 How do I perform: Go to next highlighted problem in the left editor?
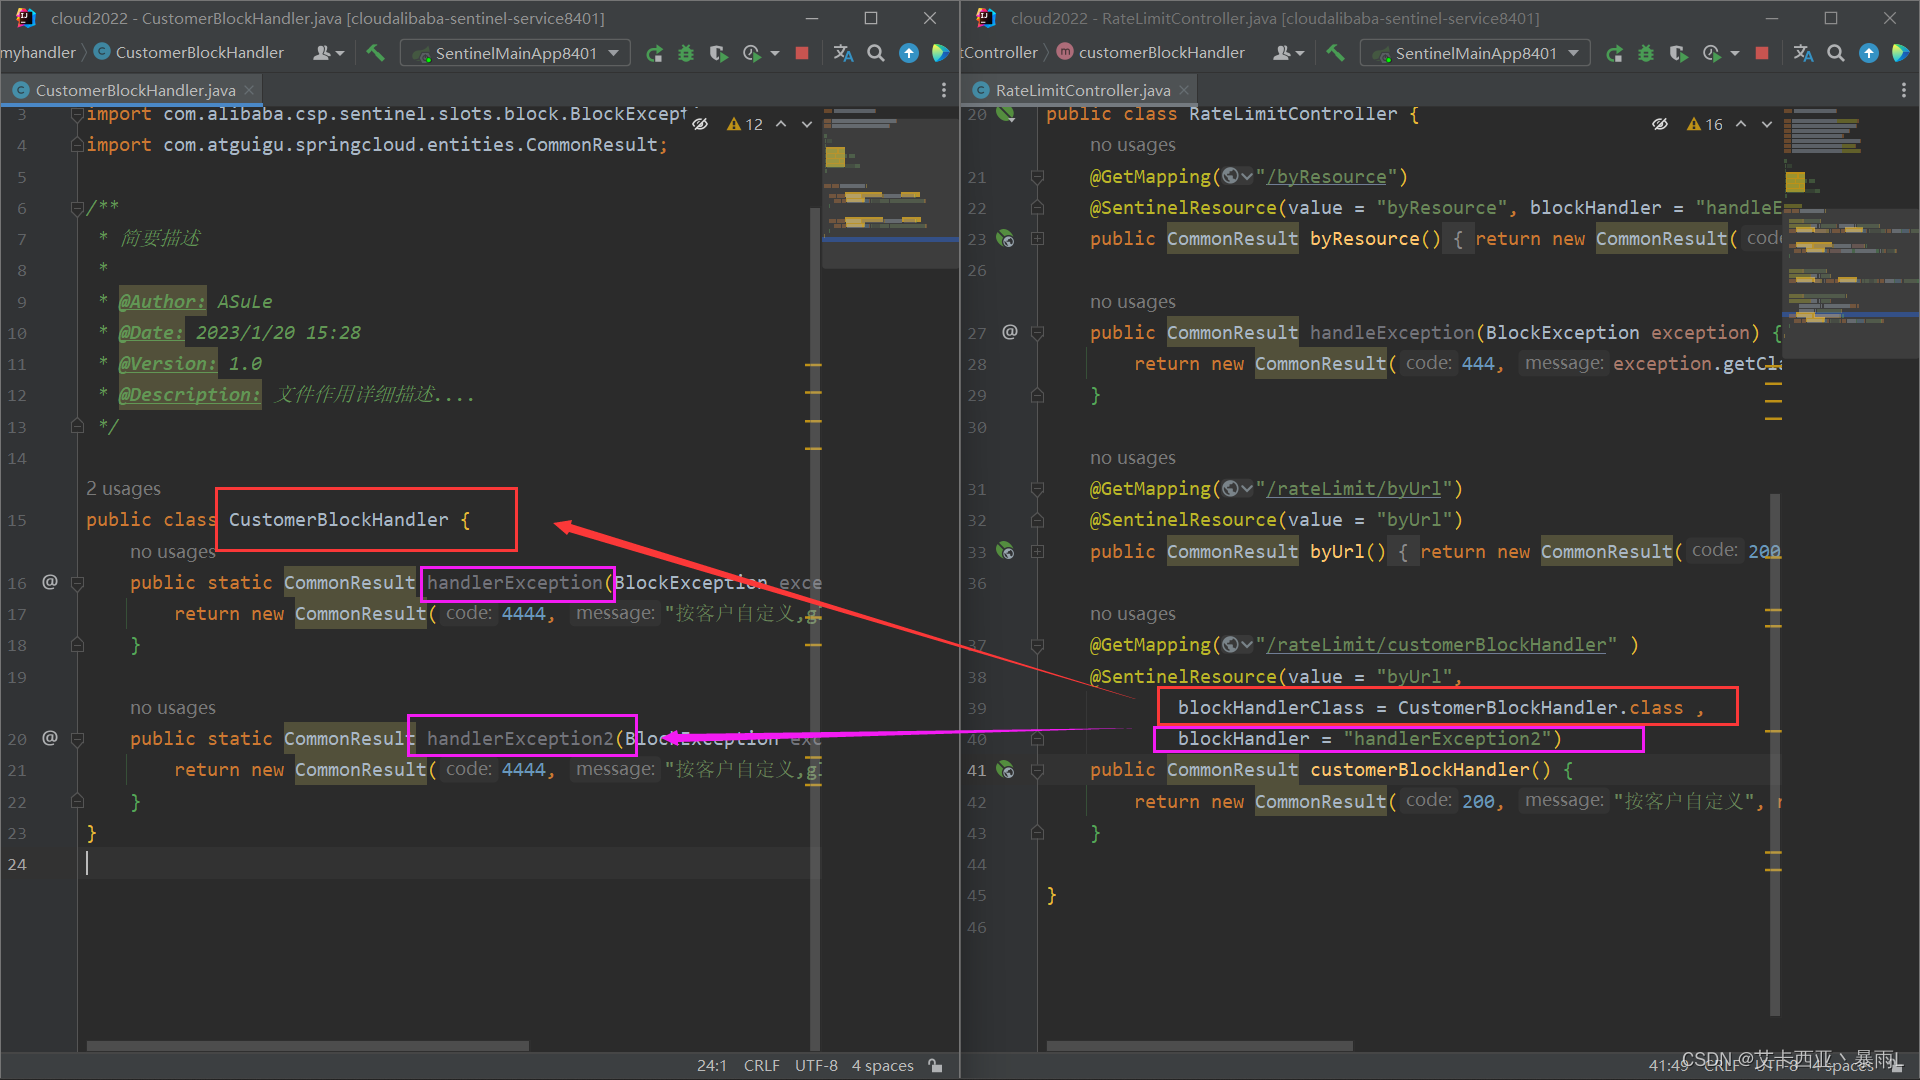[x=807, y=124]
